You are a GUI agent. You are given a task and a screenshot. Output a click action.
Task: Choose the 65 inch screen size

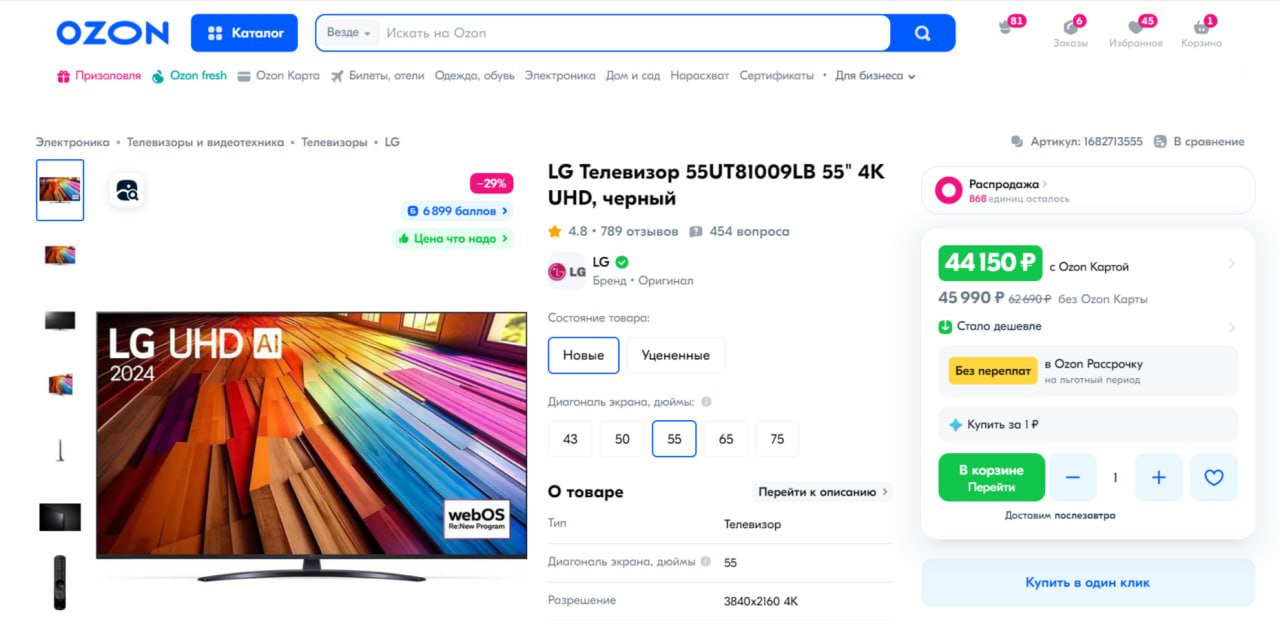pos(725,439)
